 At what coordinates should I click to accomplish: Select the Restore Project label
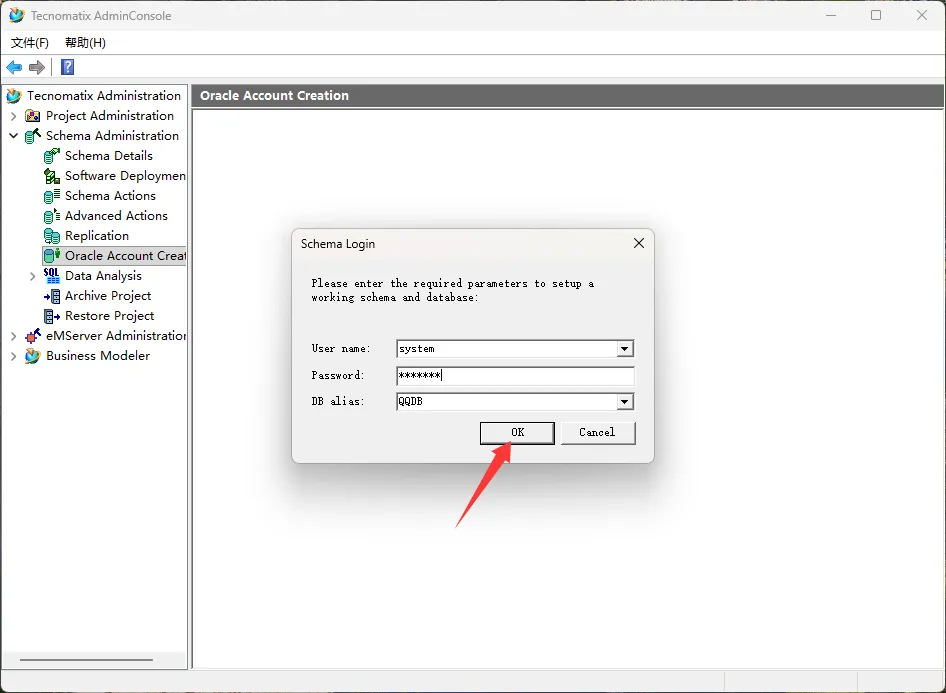click(110, 315)
